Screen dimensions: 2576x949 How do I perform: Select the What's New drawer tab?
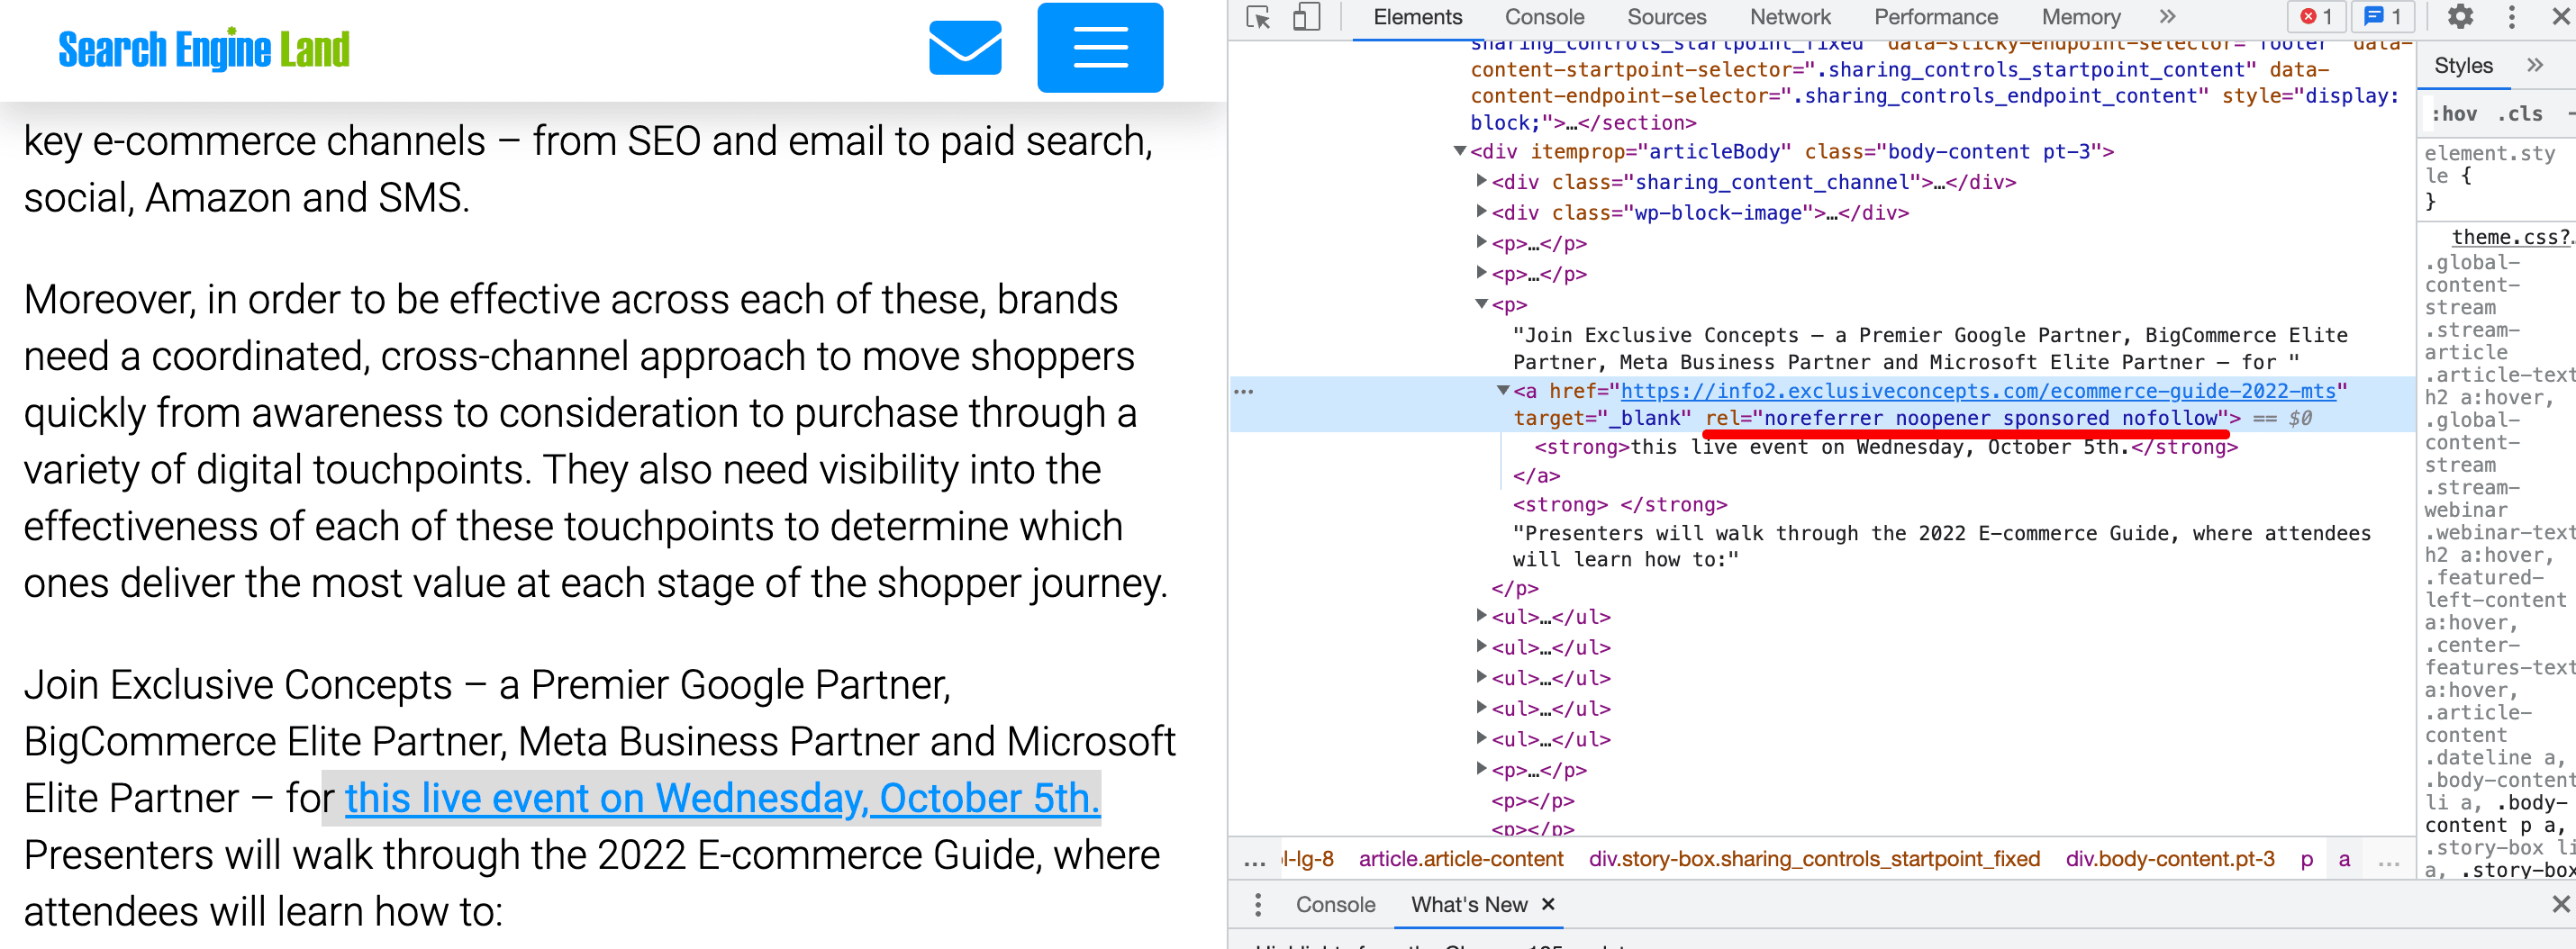(x=1468, y=905)
